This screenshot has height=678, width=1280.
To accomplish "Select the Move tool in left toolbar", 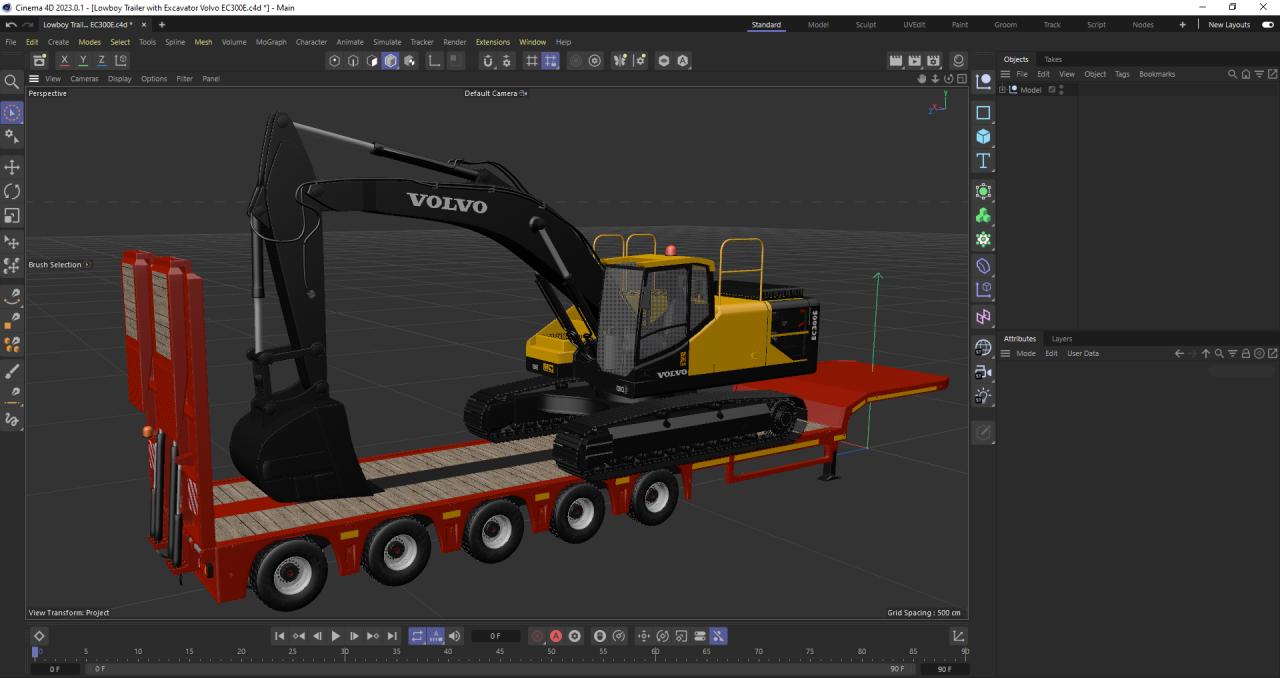I will 12,167.
